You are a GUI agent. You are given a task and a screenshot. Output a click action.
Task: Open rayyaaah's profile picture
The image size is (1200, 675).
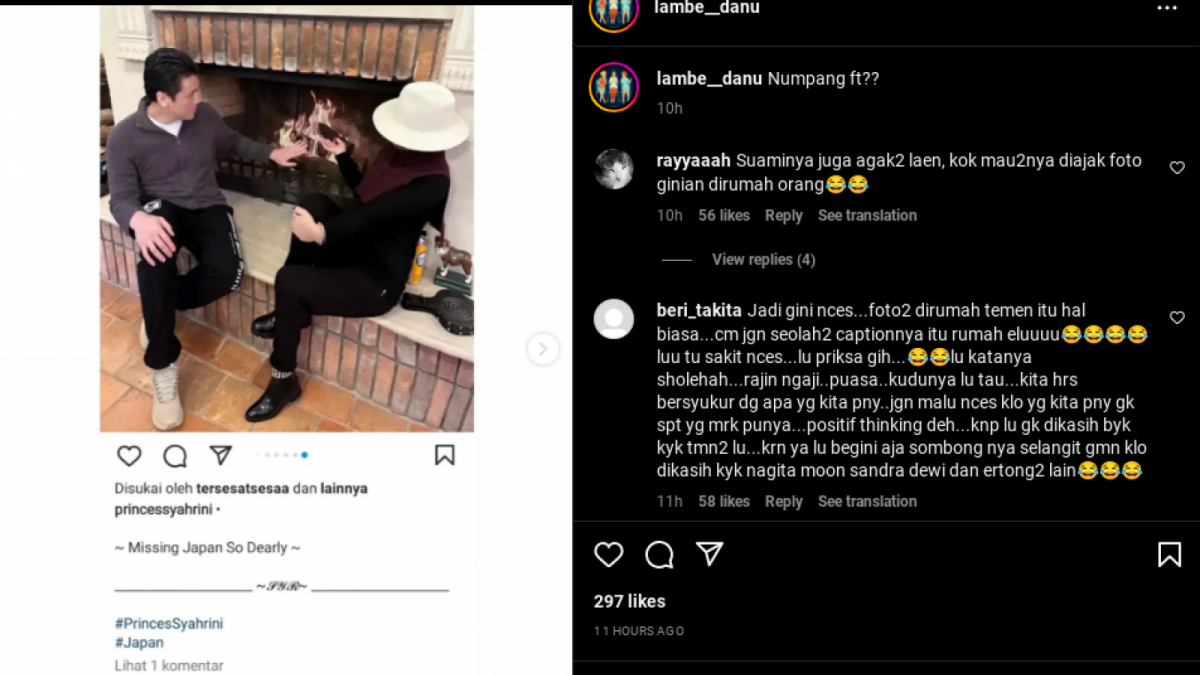click(x=614, y=169)
